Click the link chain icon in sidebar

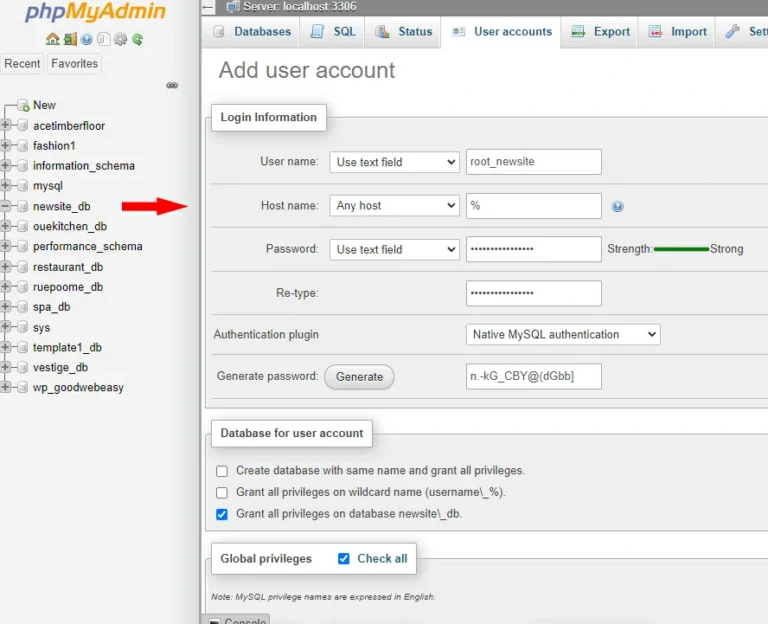pyautogui.click(x=172, y=85)
